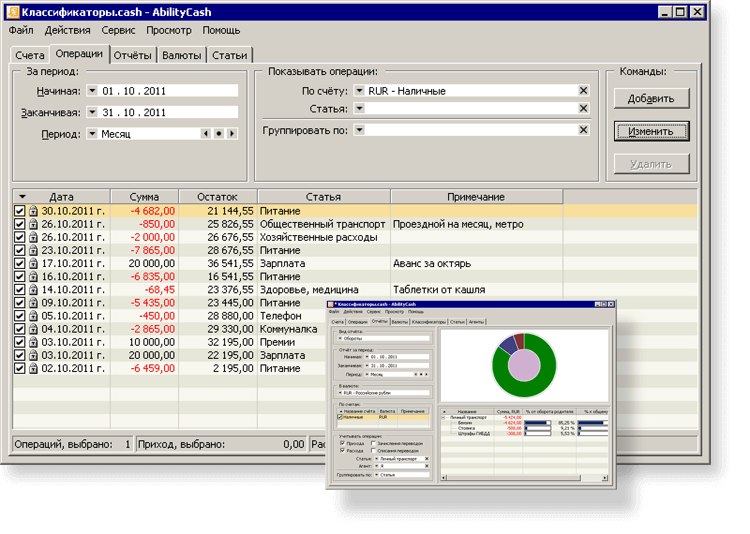Click the Удалить button

651,164
